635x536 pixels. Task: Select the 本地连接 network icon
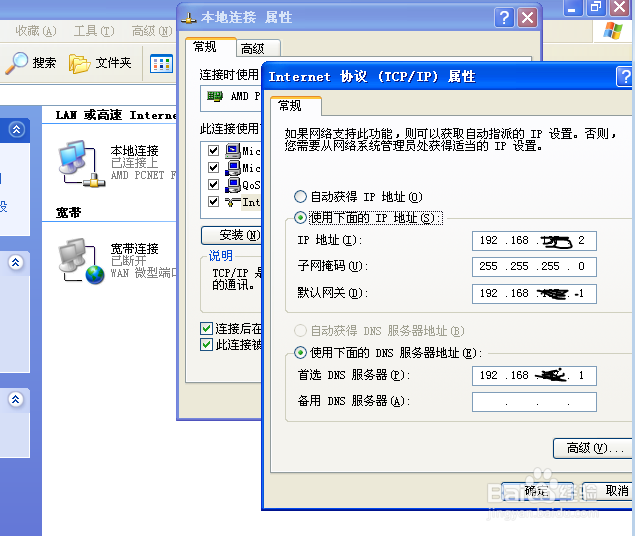coord(81,164)
